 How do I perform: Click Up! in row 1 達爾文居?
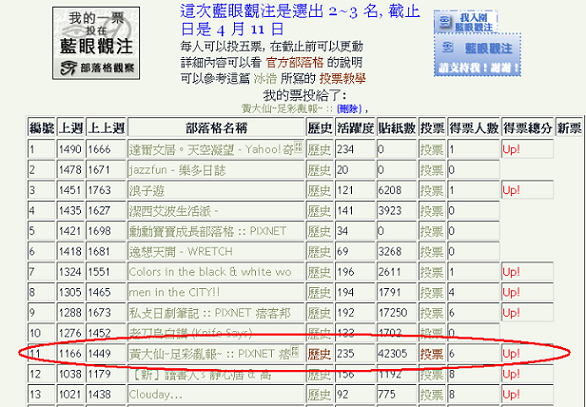pos(511,149)
